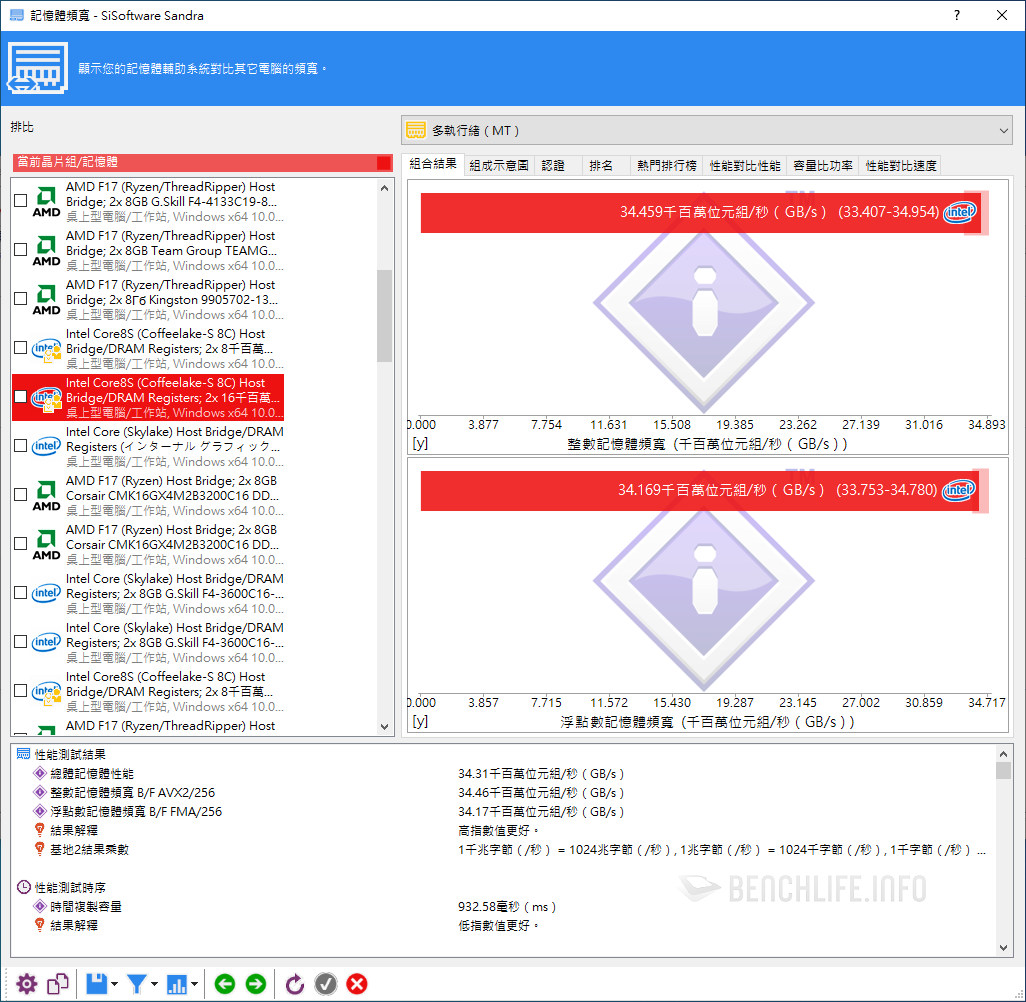
Task: Select the 性能對比速度 tab
Action: coord(900,166)
